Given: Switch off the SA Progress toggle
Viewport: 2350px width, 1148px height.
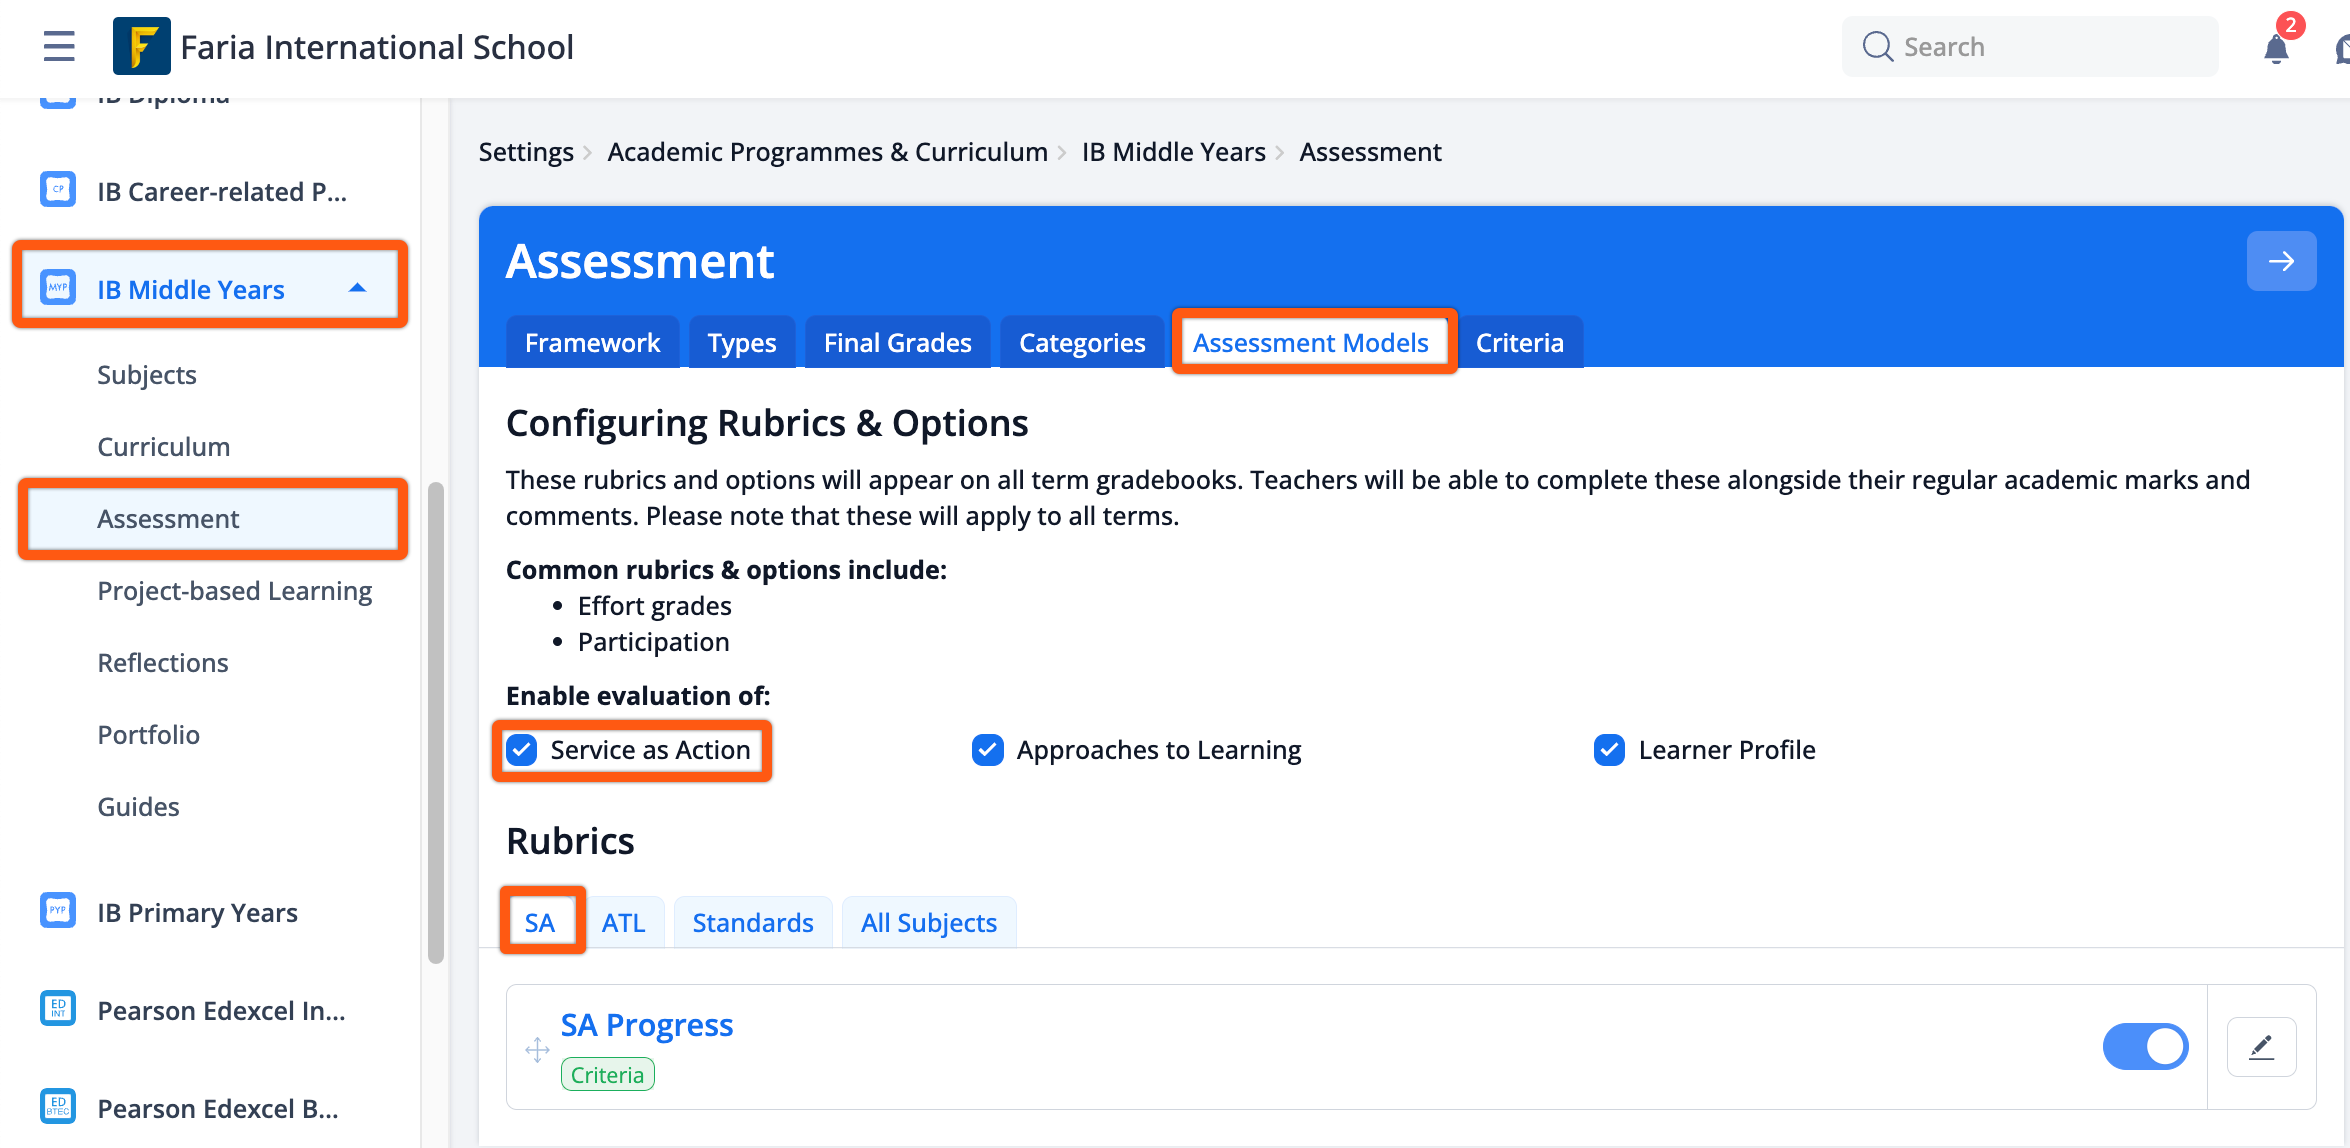Looking at the screenshot, I should tap(2145, 1047).
